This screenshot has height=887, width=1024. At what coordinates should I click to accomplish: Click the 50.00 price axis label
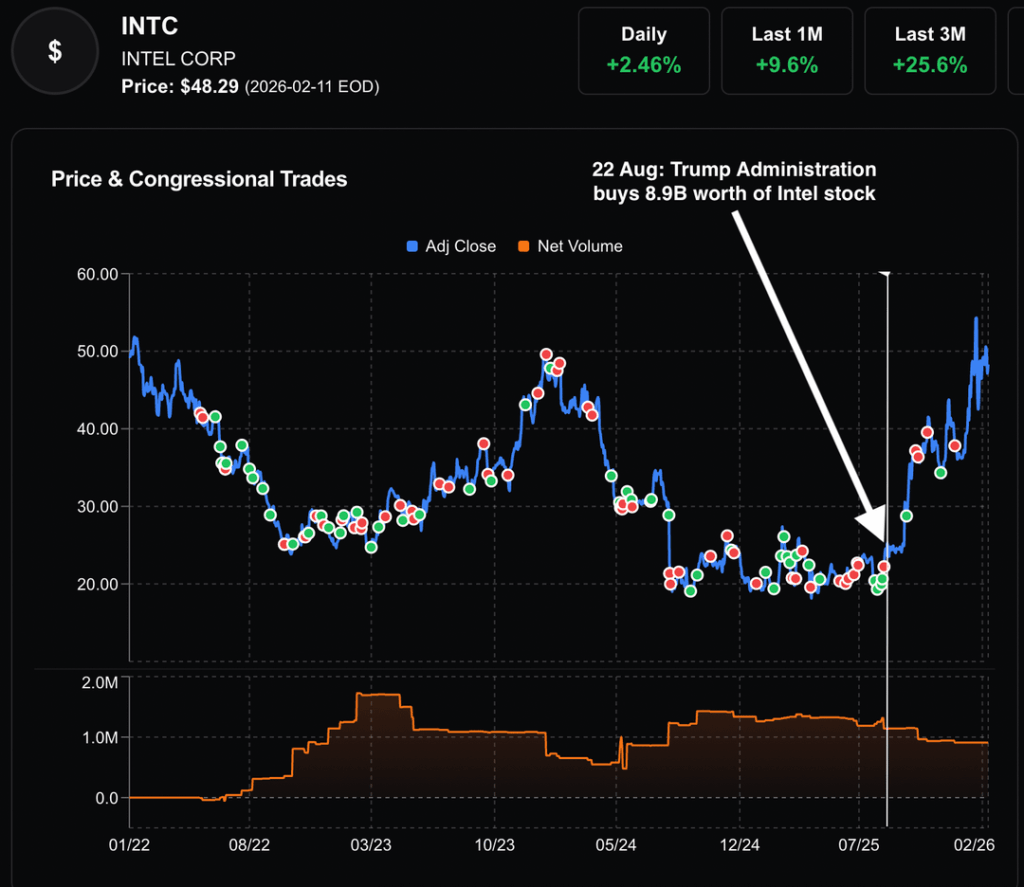[97, 351]
